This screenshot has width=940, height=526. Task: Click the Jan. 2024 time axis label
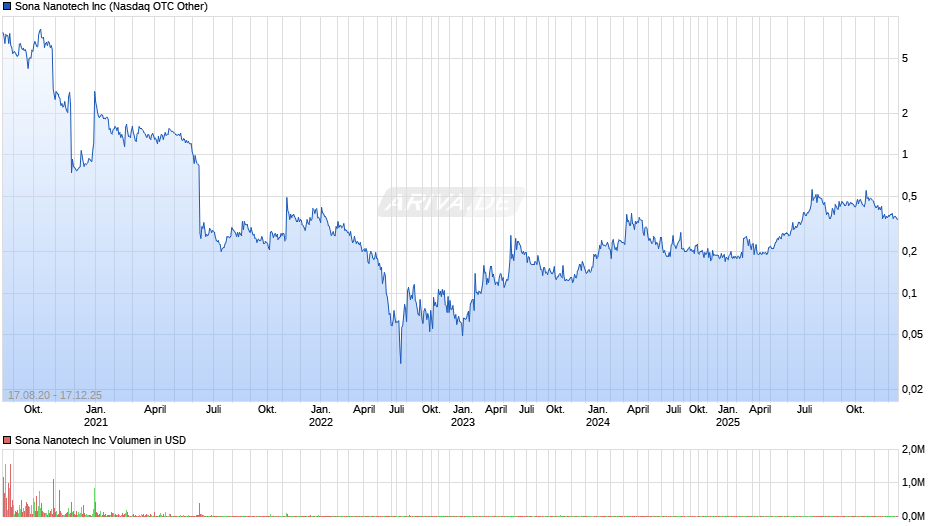(598, 416)
